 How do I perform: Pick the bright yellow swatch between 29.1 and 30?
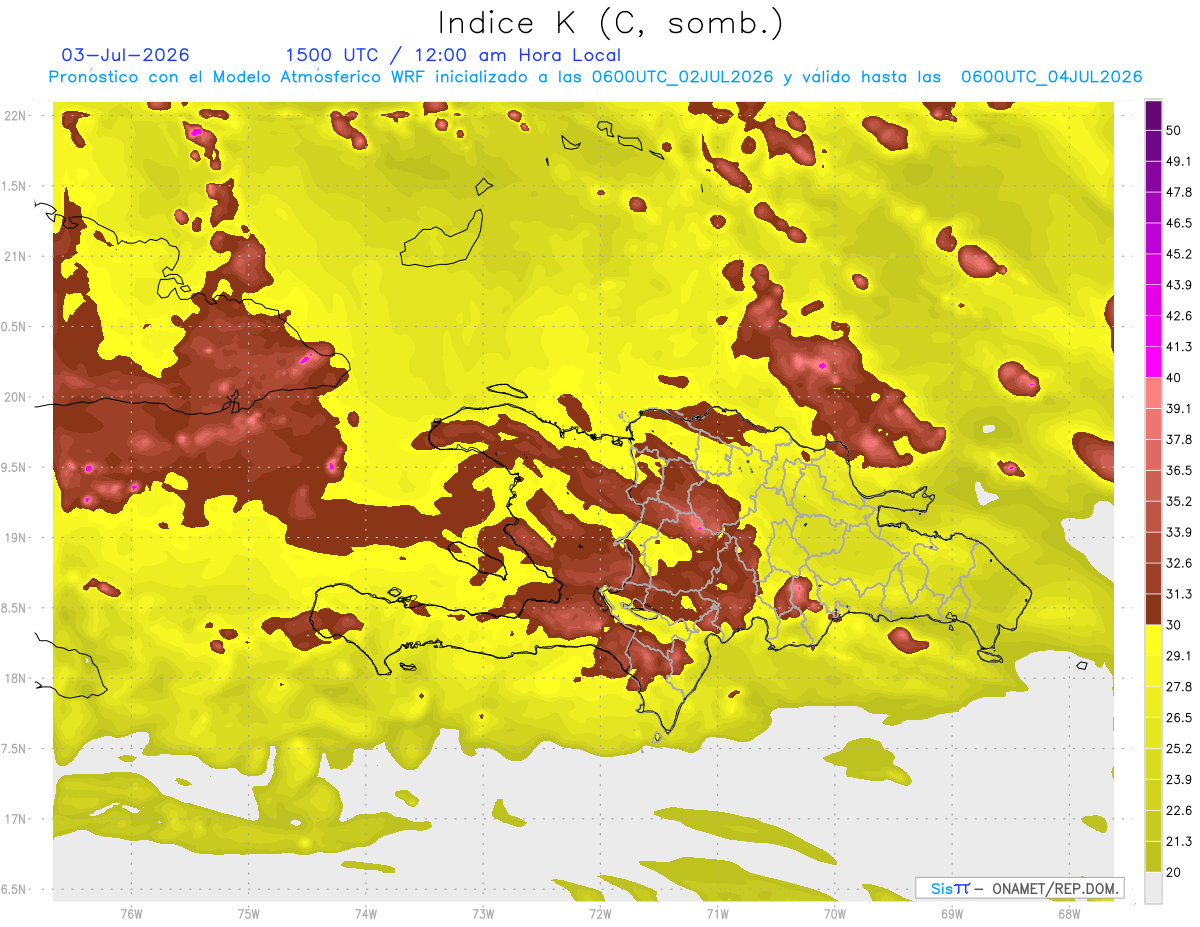pyautogui.click(x=1153, y=640)
